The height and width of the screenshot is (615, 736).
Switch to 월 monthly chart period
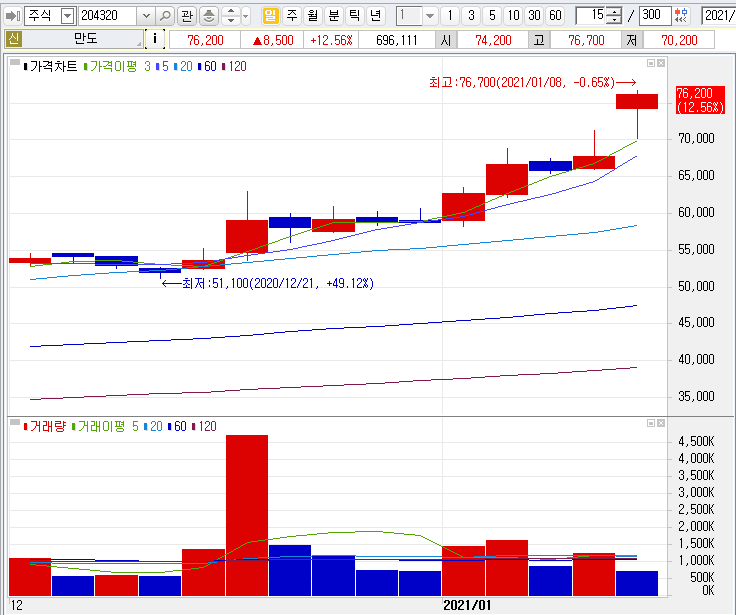pos(313,16)
